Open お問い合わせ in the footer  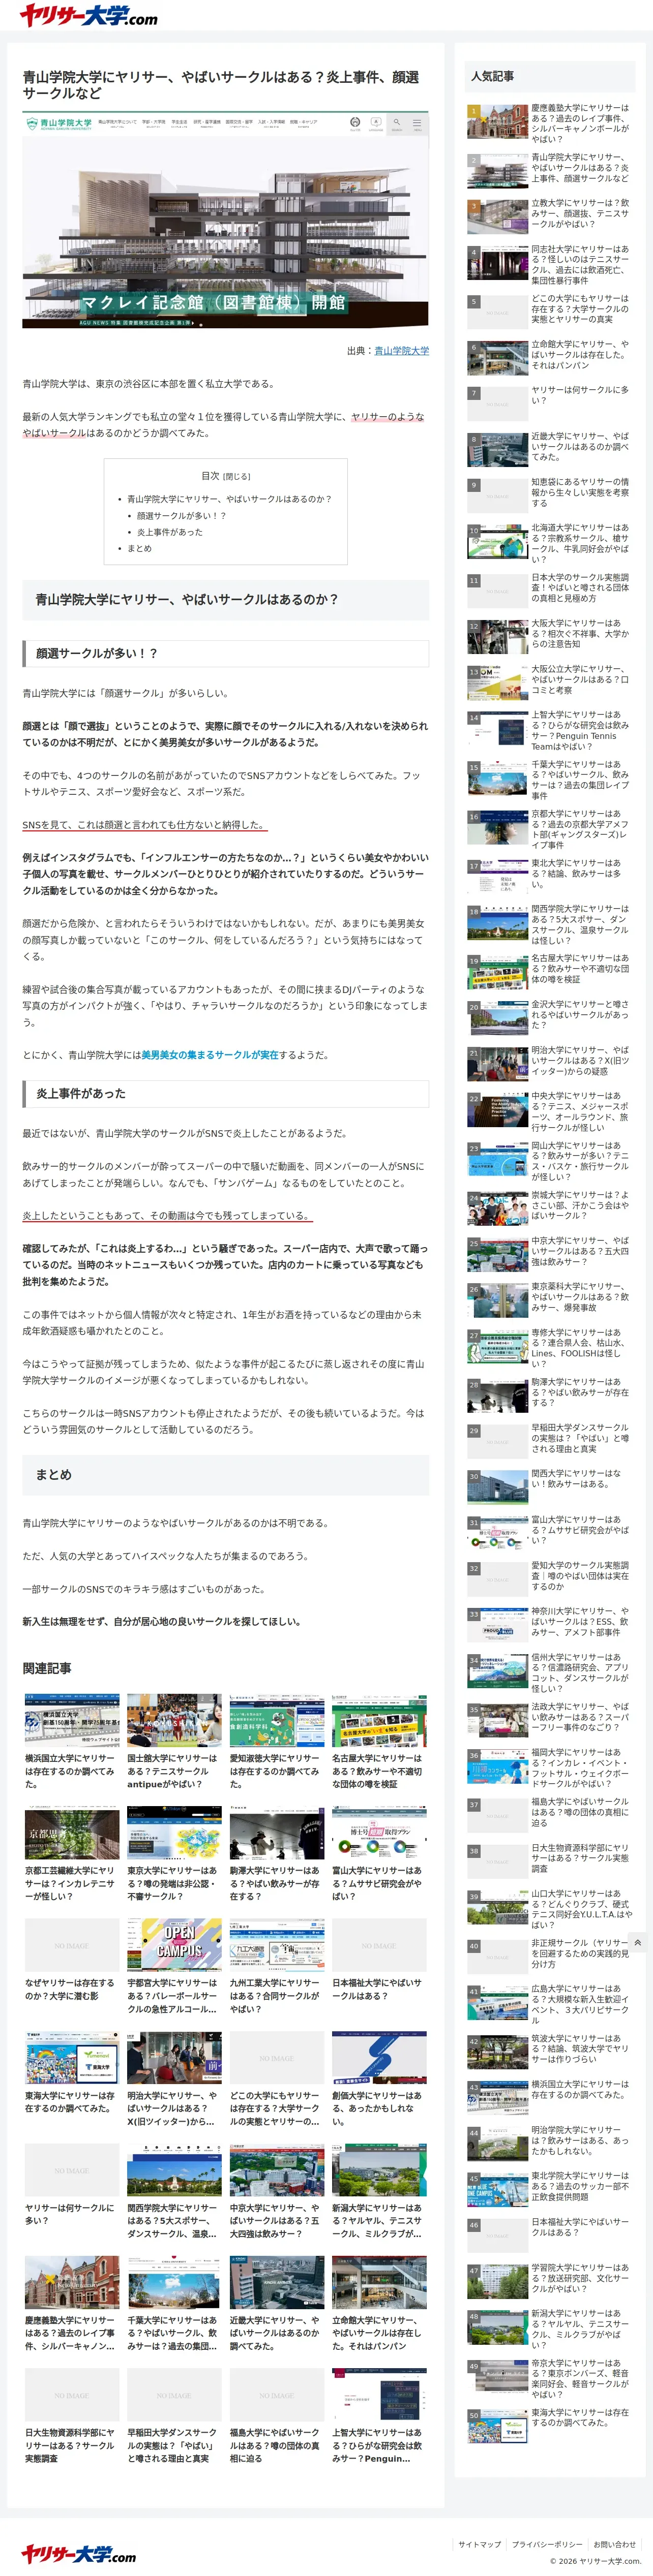(x=614, y=2544)
